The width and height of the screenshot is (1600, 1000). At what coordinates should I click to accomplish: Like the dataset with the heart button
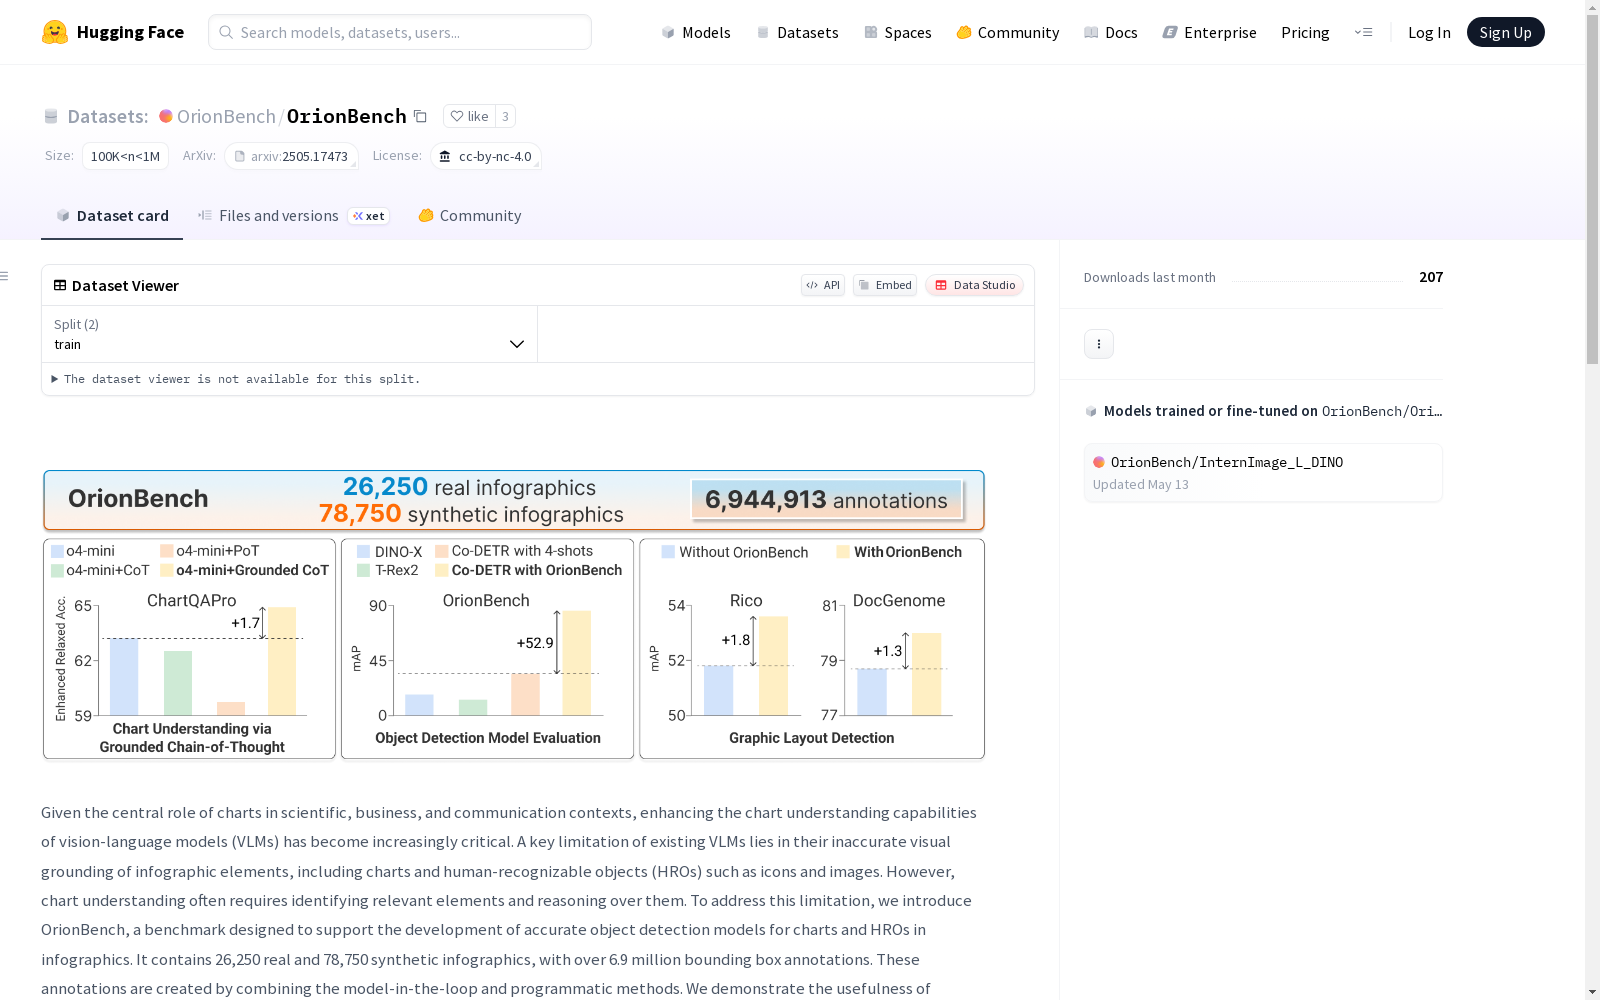pyautogui.click(x=469, y=116)
